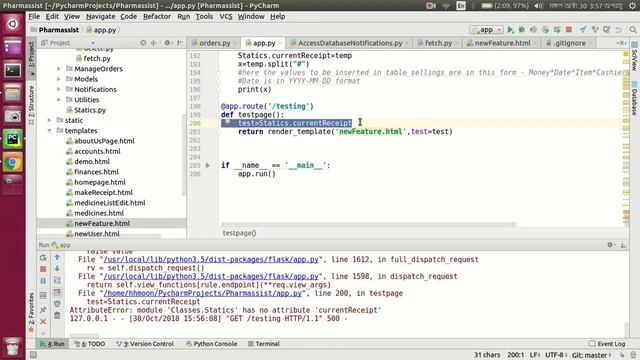Revert changes with the undo arrow icon
This screenshot has width=640, height=360.
coord(618,29)
